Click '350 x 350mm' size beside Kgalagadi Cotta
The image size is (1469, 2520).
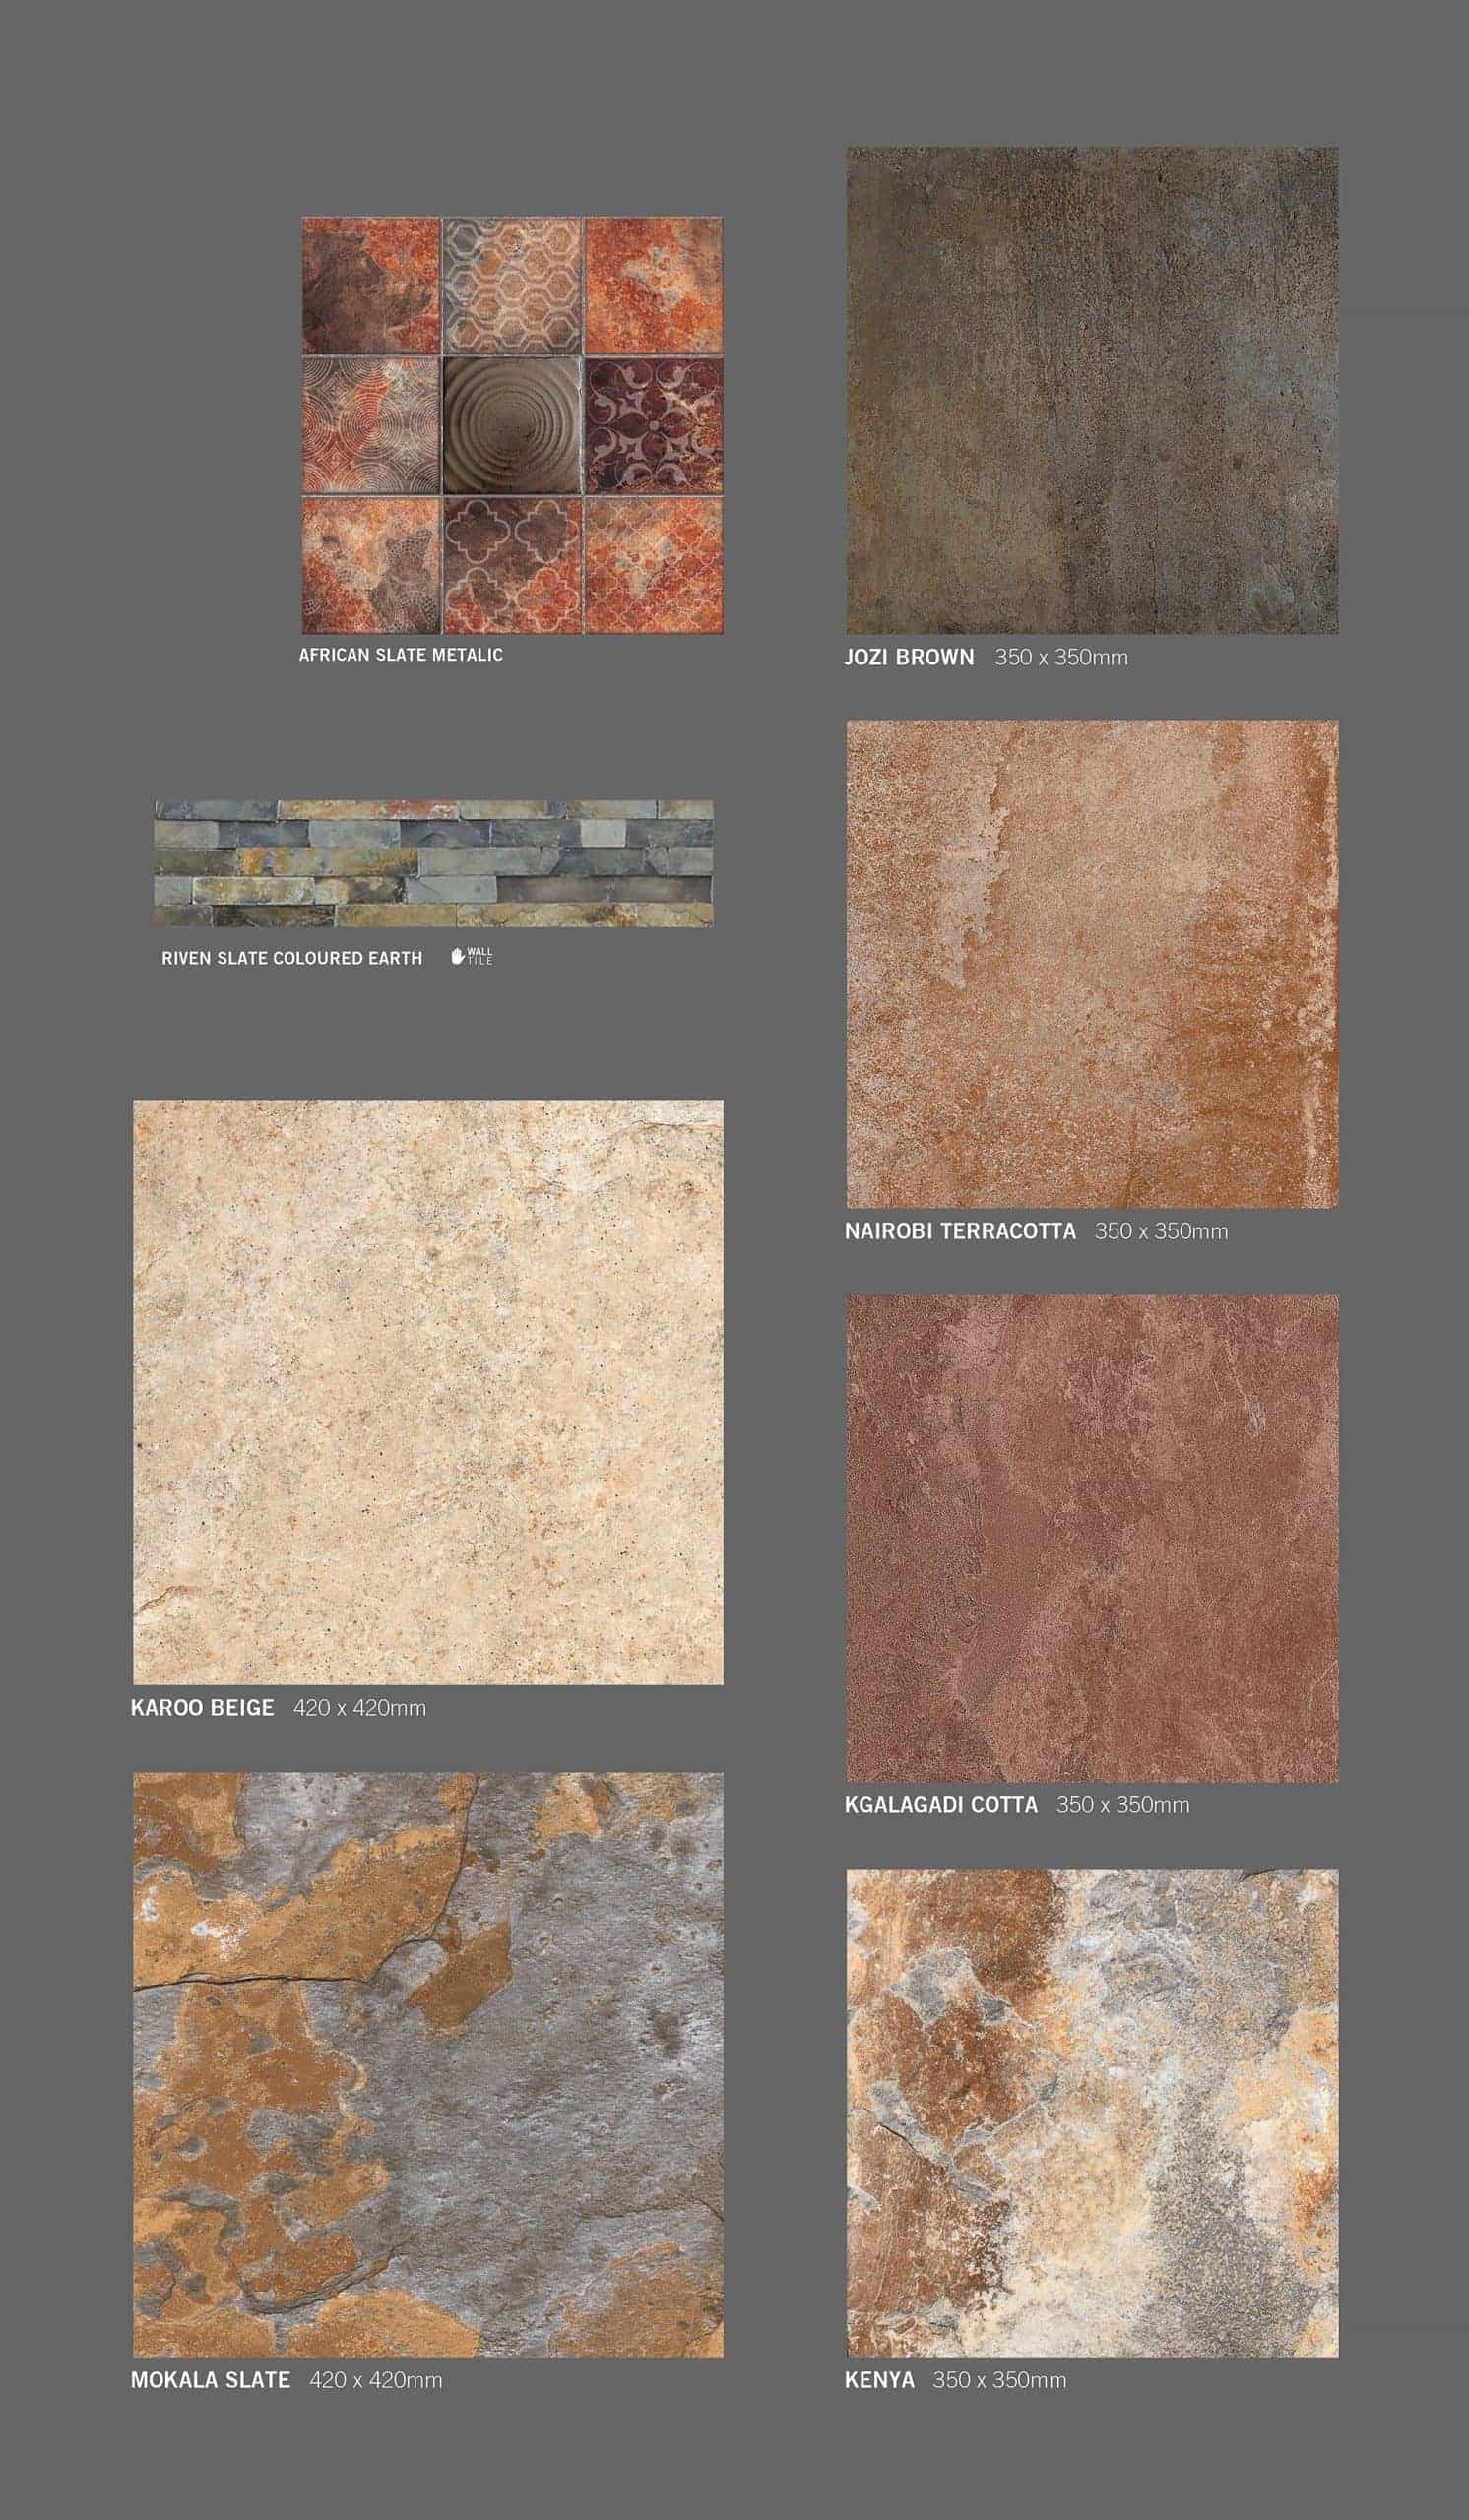(x=1123, y=1806)
